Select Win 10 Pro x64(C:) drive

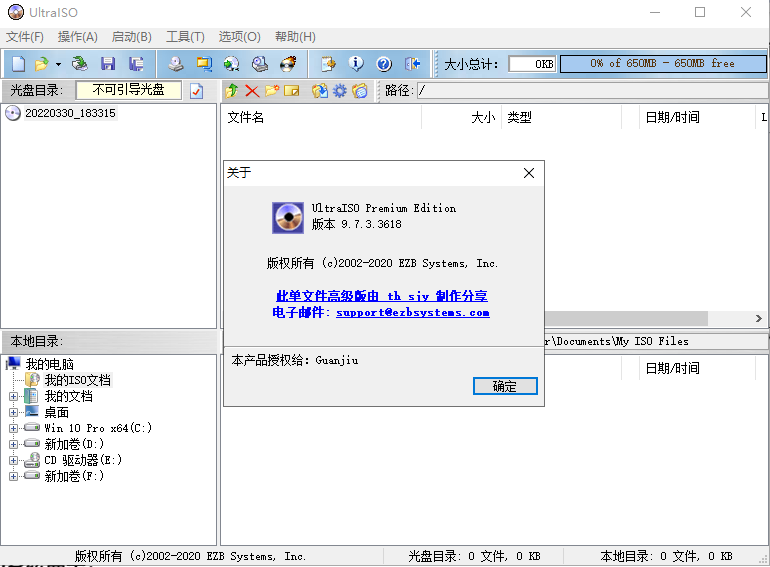tap(98, 428)
